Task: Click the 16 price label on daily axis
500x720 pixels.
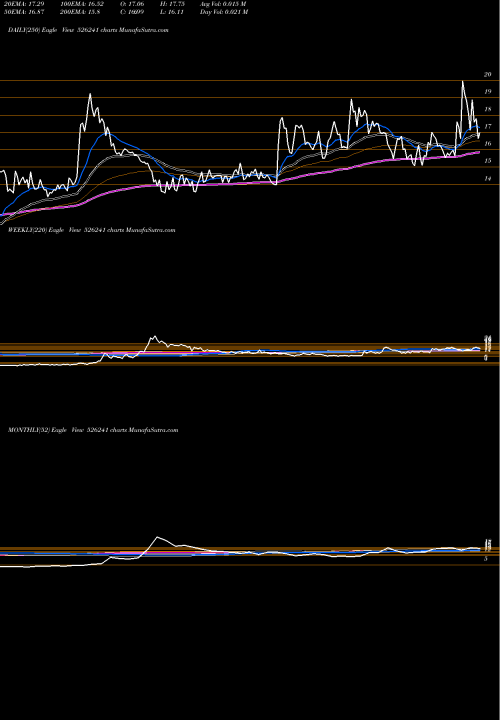Action: click(x=488, y=144)
